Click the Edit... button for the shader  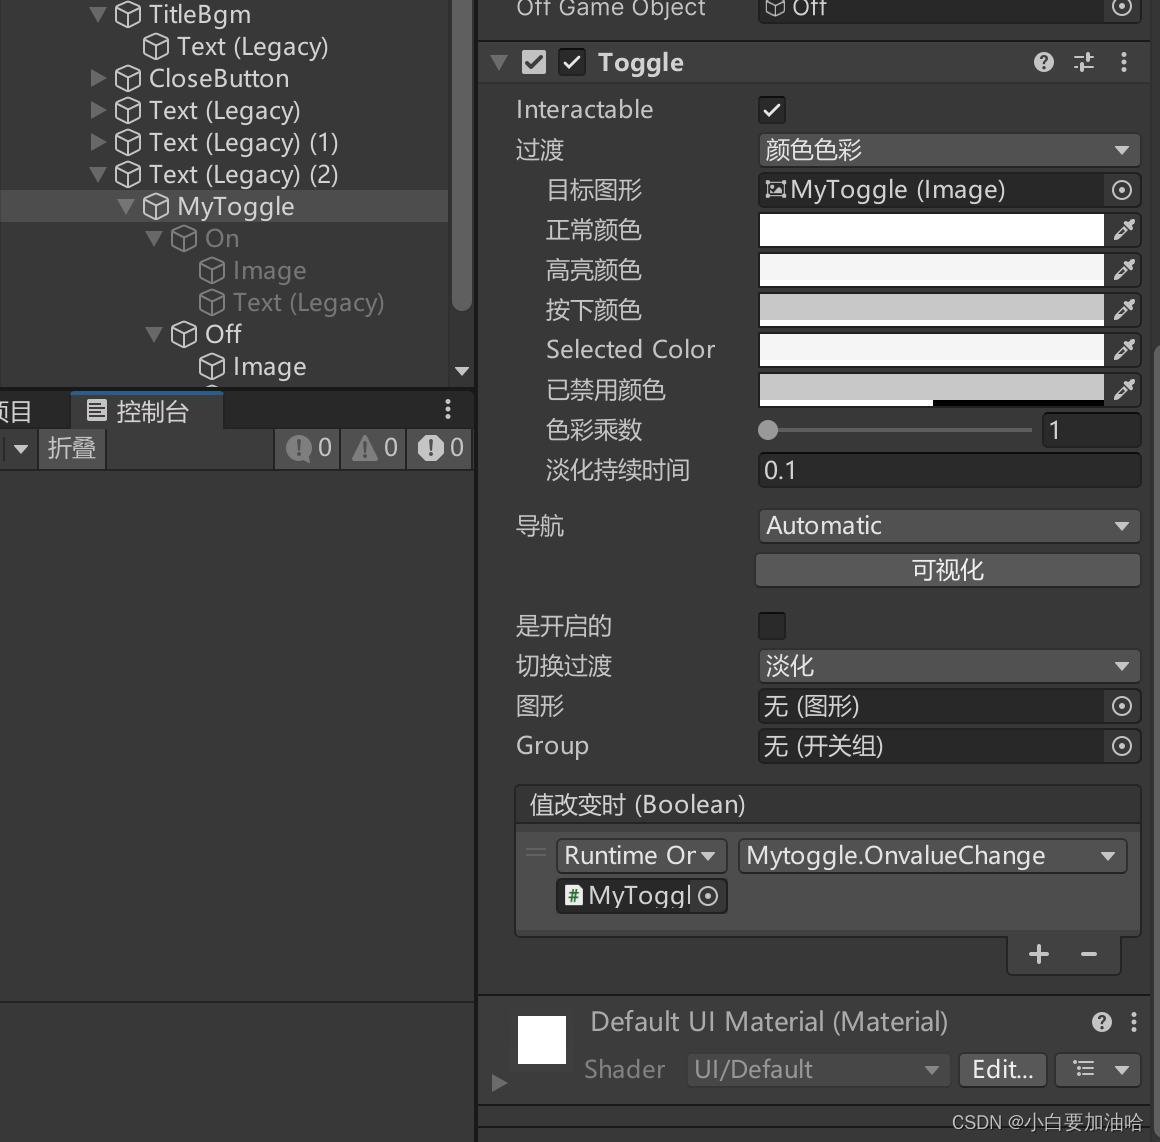[1001, 1069]
